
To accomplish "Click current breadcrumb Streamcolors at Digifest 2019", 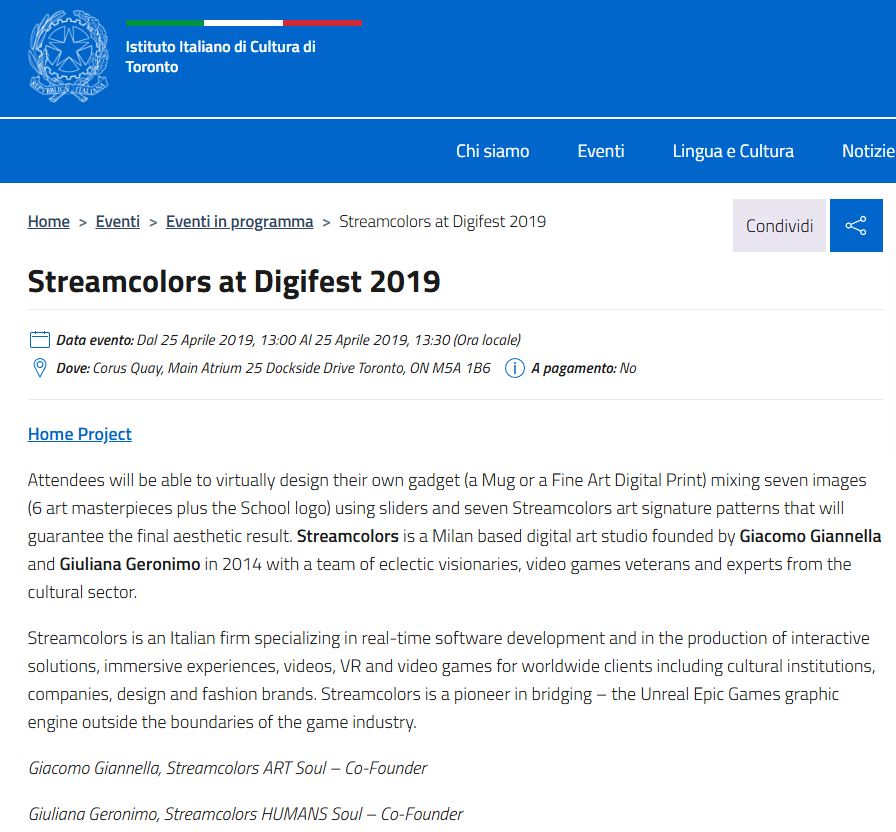I will click(x=442, y=222).
